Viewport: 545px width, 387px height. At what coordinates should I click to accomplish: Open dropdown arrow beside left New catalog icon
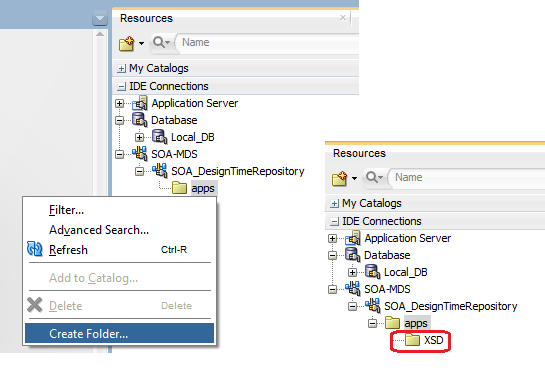[x=141, y=43]
